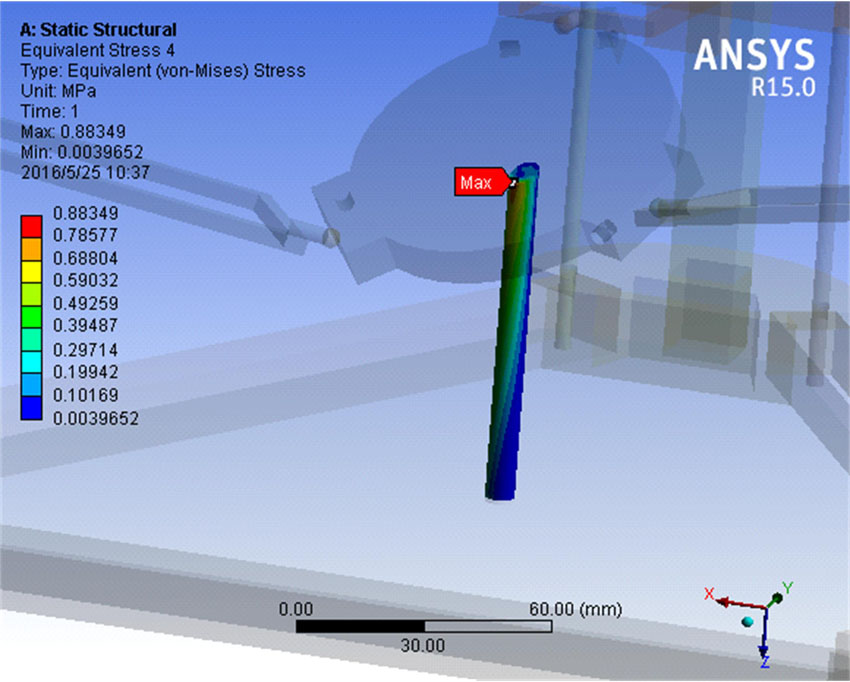850x682 pixels.
Task: Select the bottom end of the rod
Action: point(497,492)
